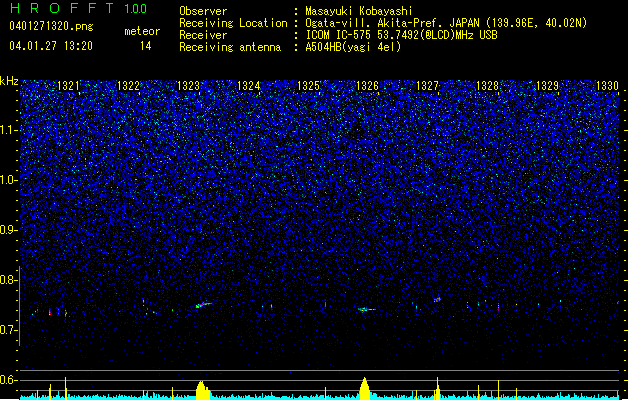Click the meteor count value 14

pos(146,46)
